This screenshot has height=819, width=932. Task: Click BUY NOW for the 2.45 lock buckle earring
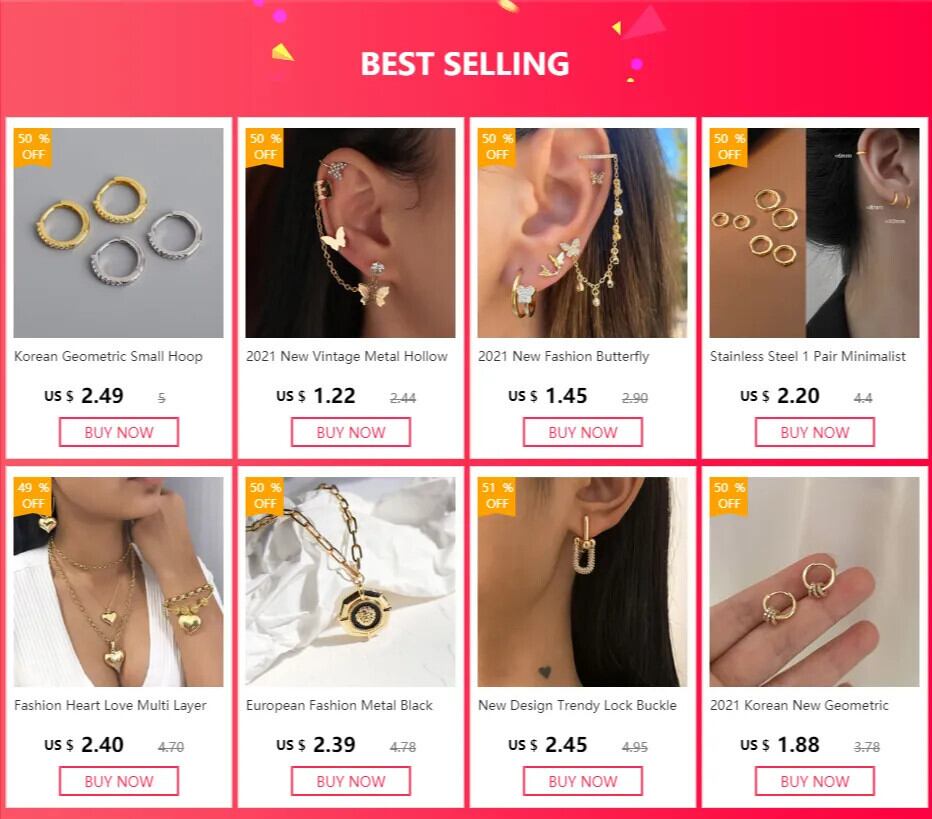tap(582, 781)
